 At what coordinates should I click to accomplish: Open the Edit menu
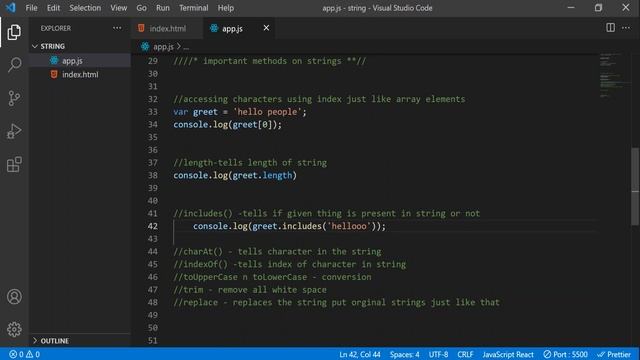point(53,8)
